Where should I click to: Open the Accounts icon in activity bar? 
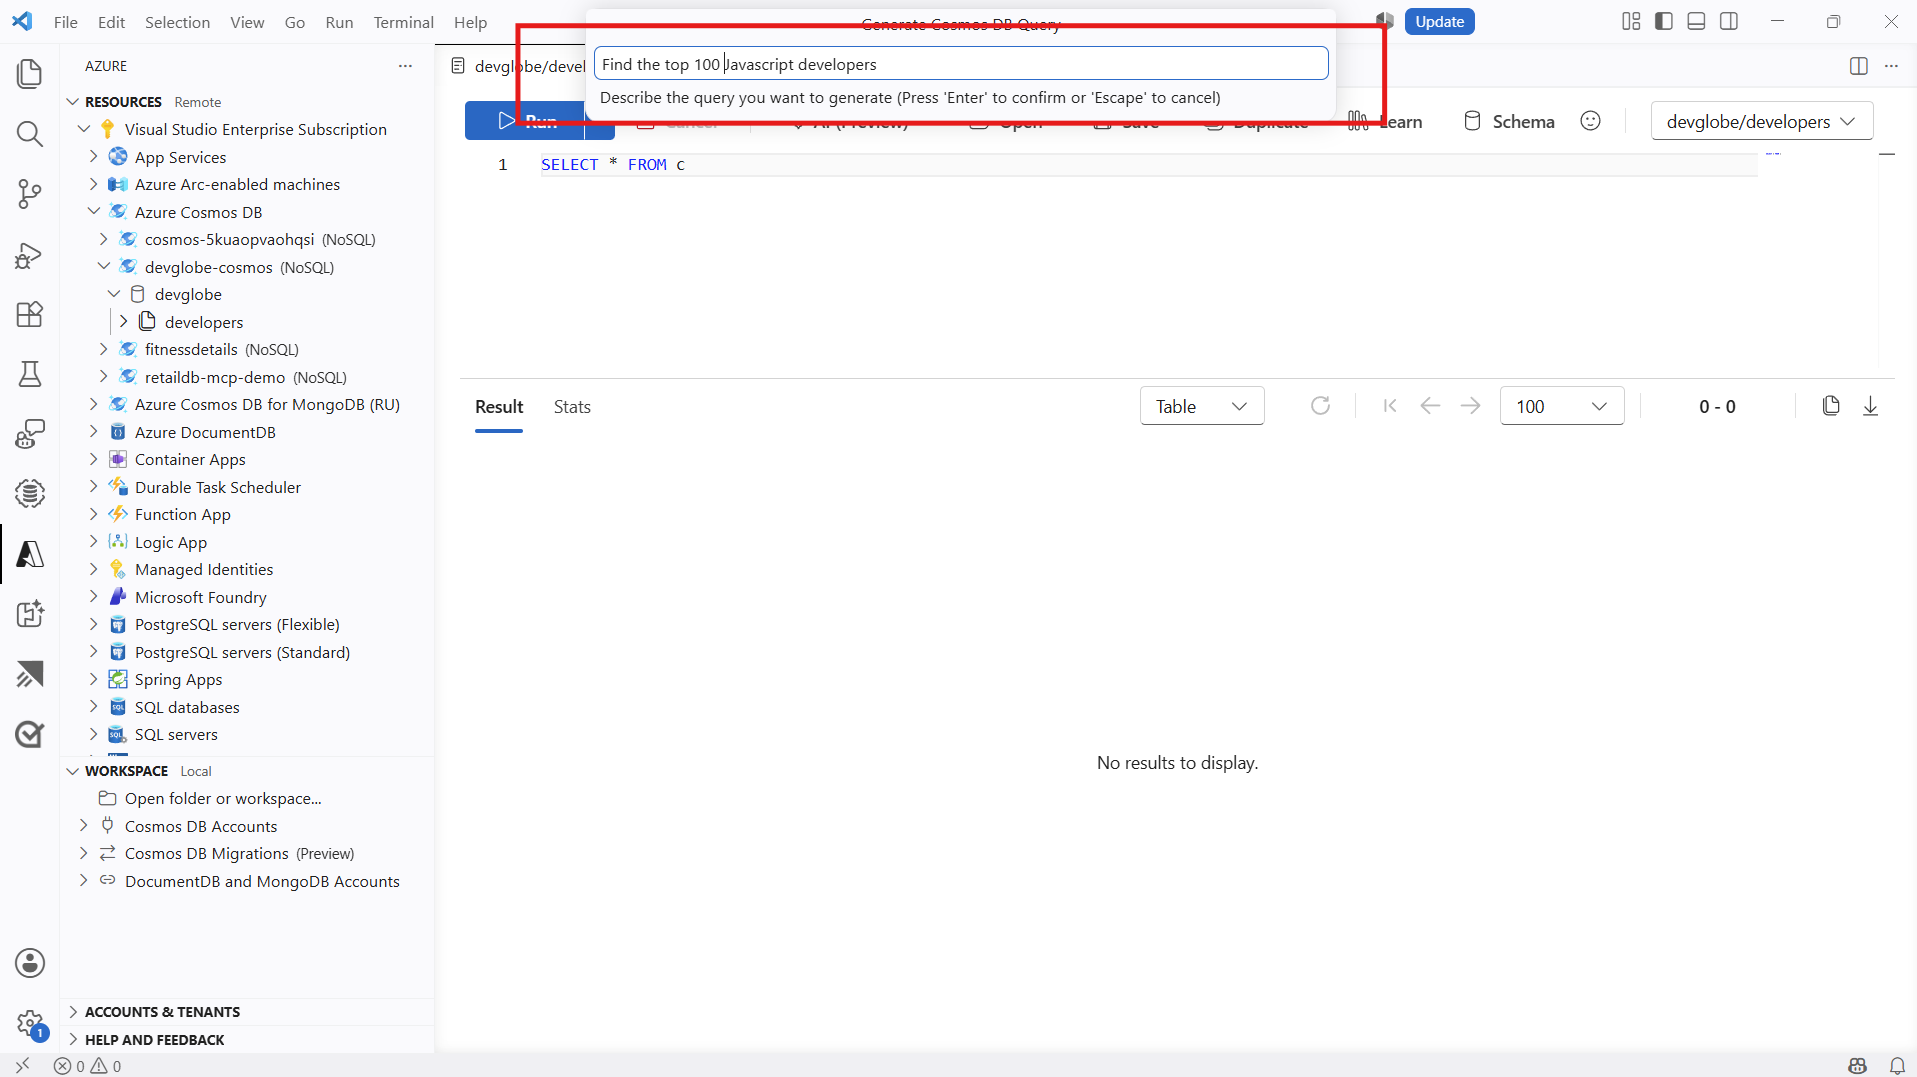click(30, 963)
